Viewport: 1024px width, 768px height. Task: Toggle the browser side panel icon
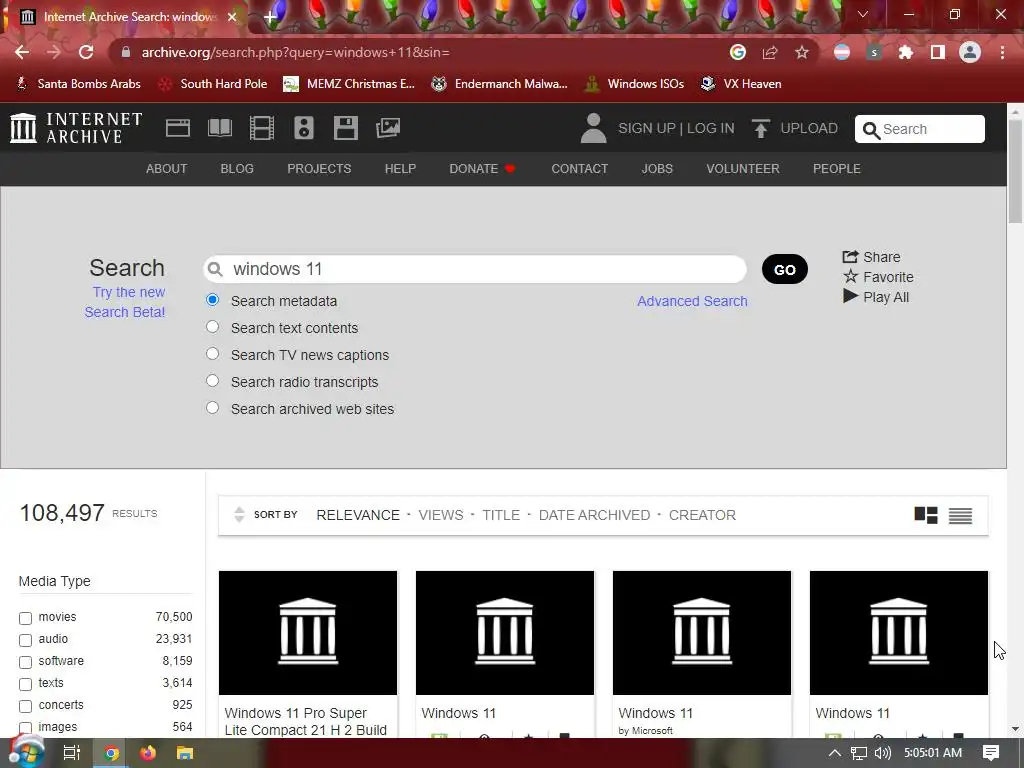[x=938, y=52]
